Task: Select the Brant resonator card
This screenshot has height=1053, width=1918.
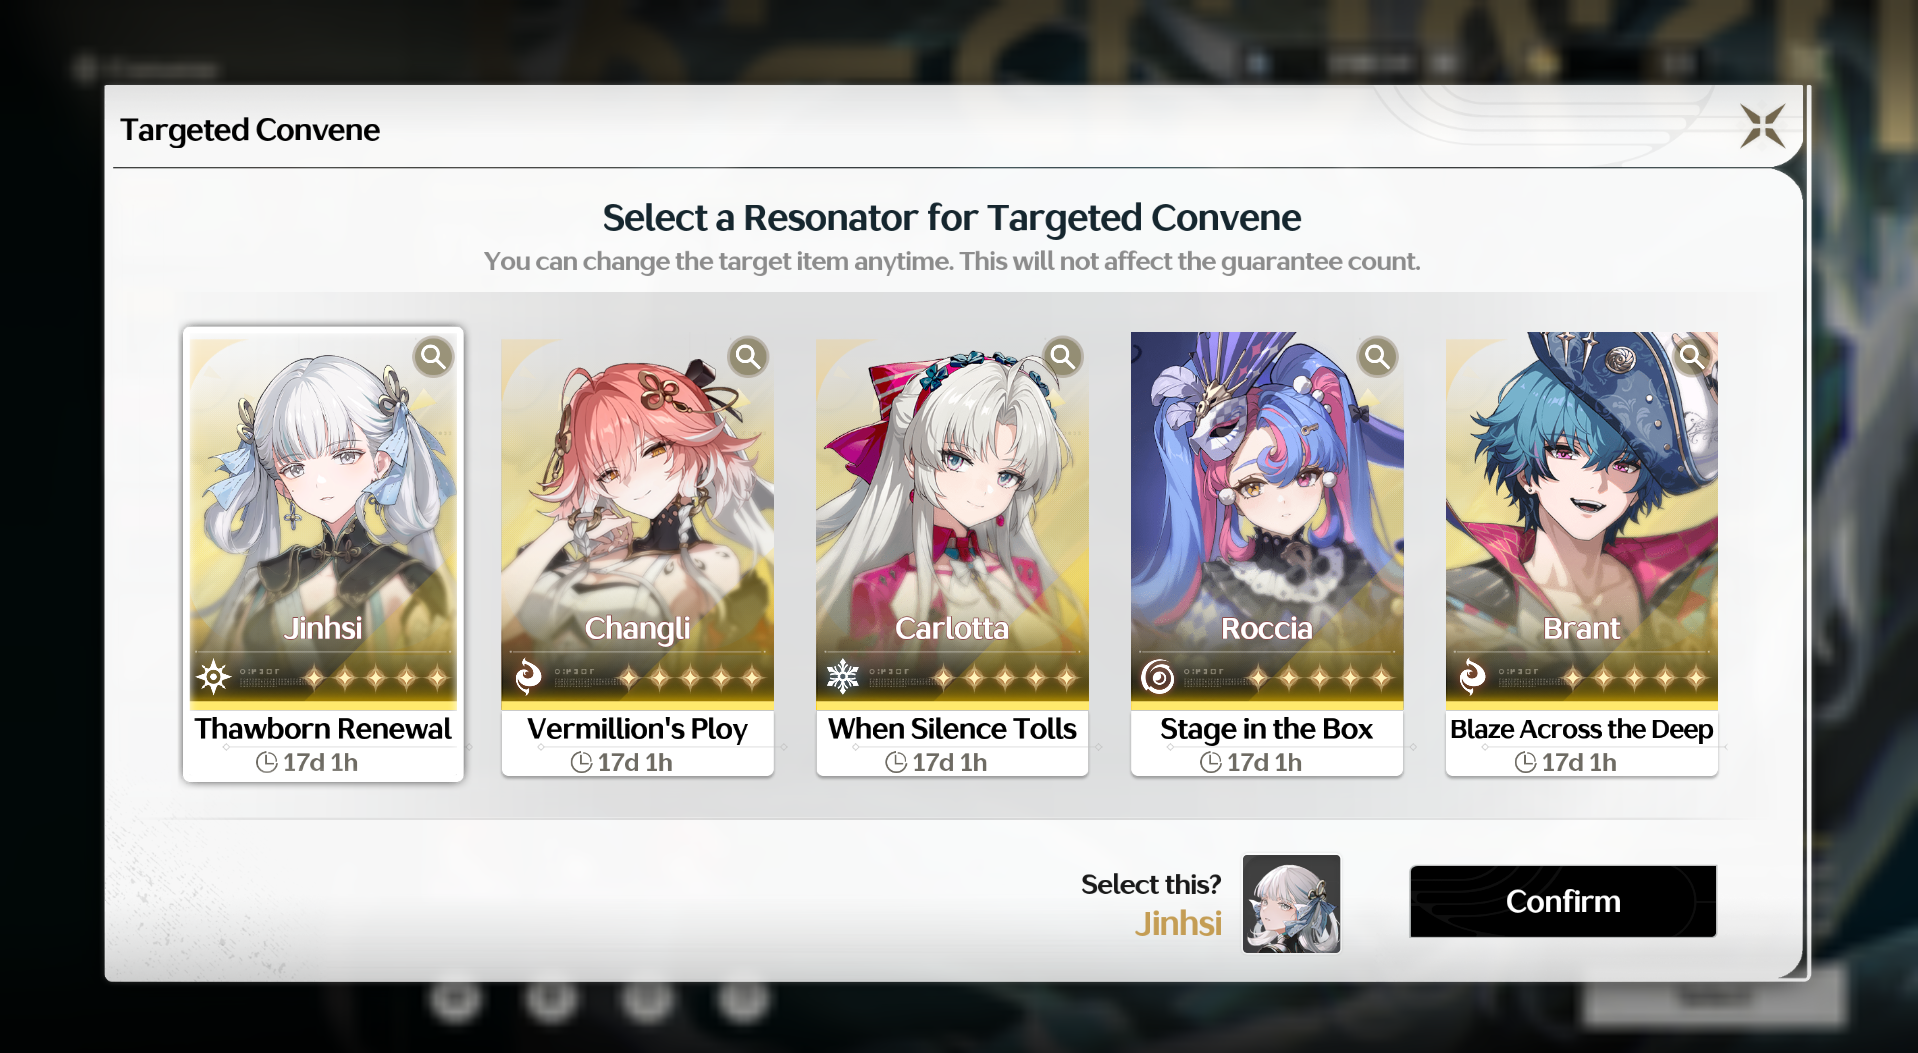Action: click(x=1582, y=554)
